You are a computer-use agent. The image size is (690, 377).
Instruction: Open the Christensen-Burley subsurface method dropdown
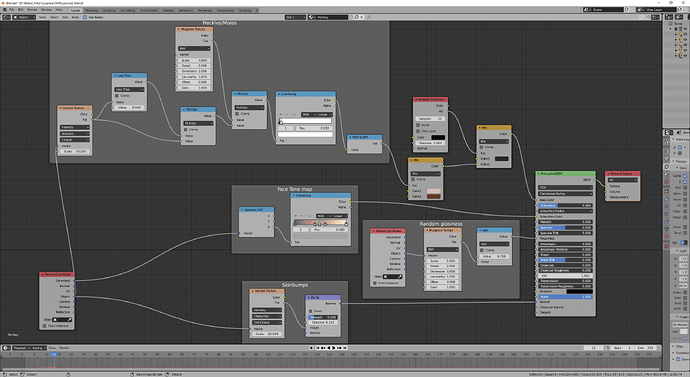tap(565, 194)
